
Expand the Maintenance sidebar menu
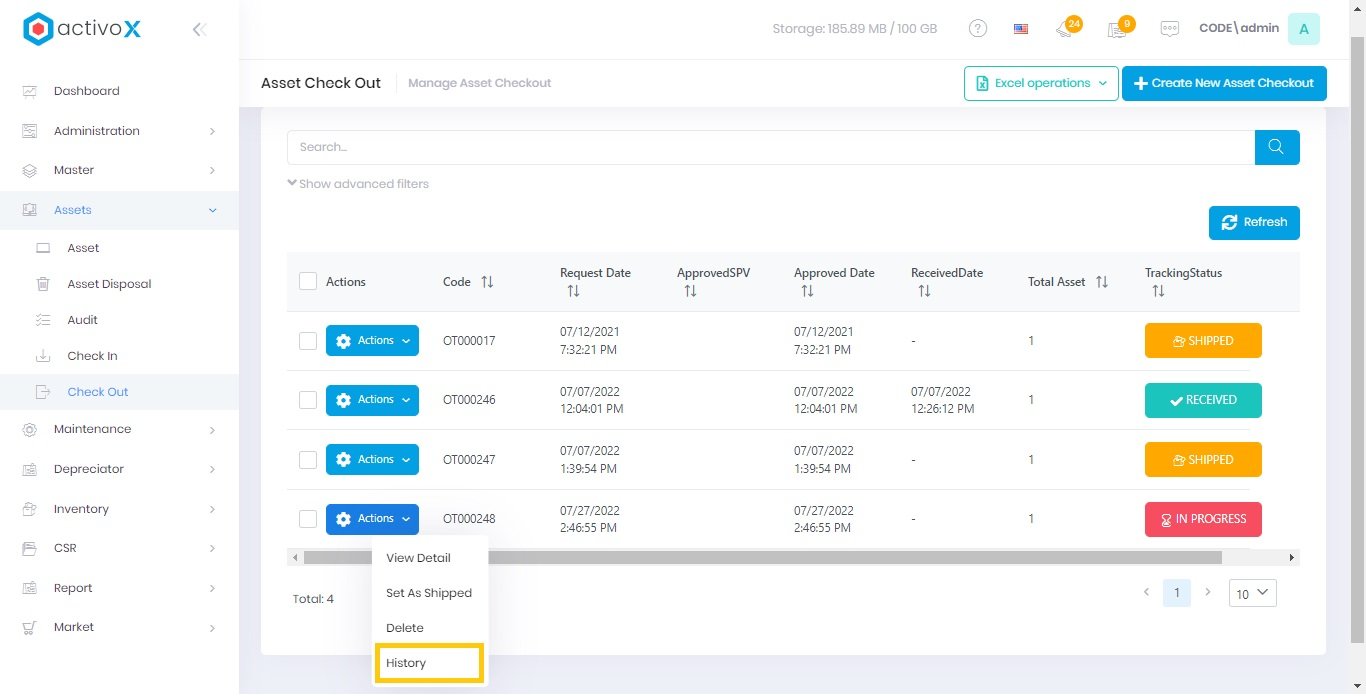point(119,429)
